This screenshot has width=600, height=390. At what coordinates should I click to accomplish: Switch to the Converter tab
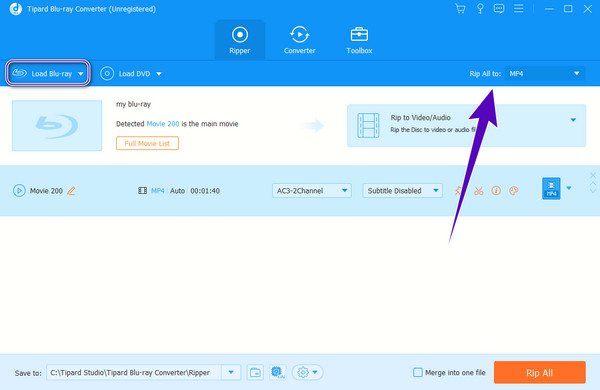tap(299, 40)
